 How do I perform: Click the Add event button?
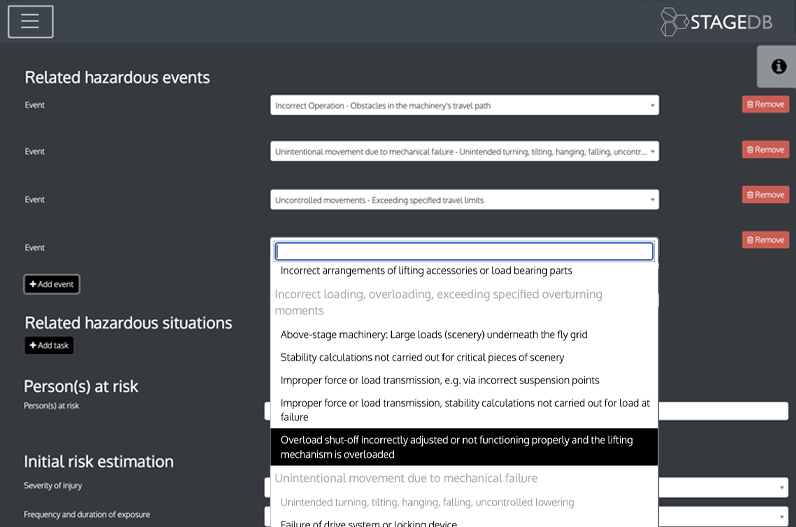[52, 284]
